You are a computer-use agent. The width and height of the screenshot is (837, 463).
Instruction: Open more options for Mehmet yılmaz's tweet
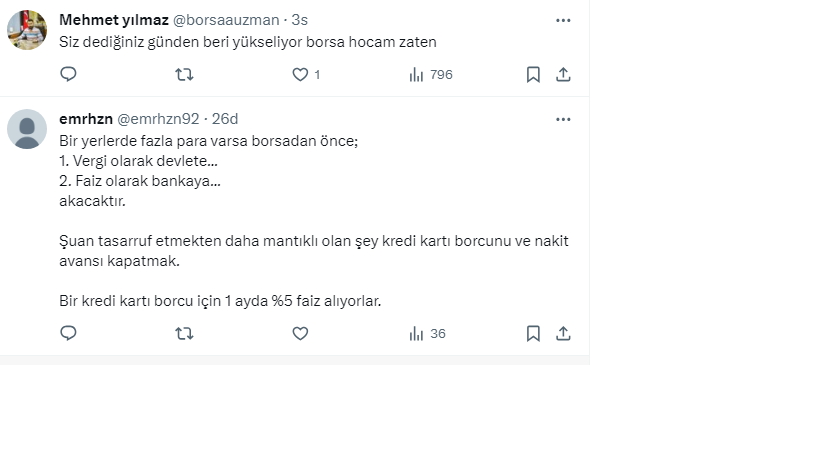[563, 20]
